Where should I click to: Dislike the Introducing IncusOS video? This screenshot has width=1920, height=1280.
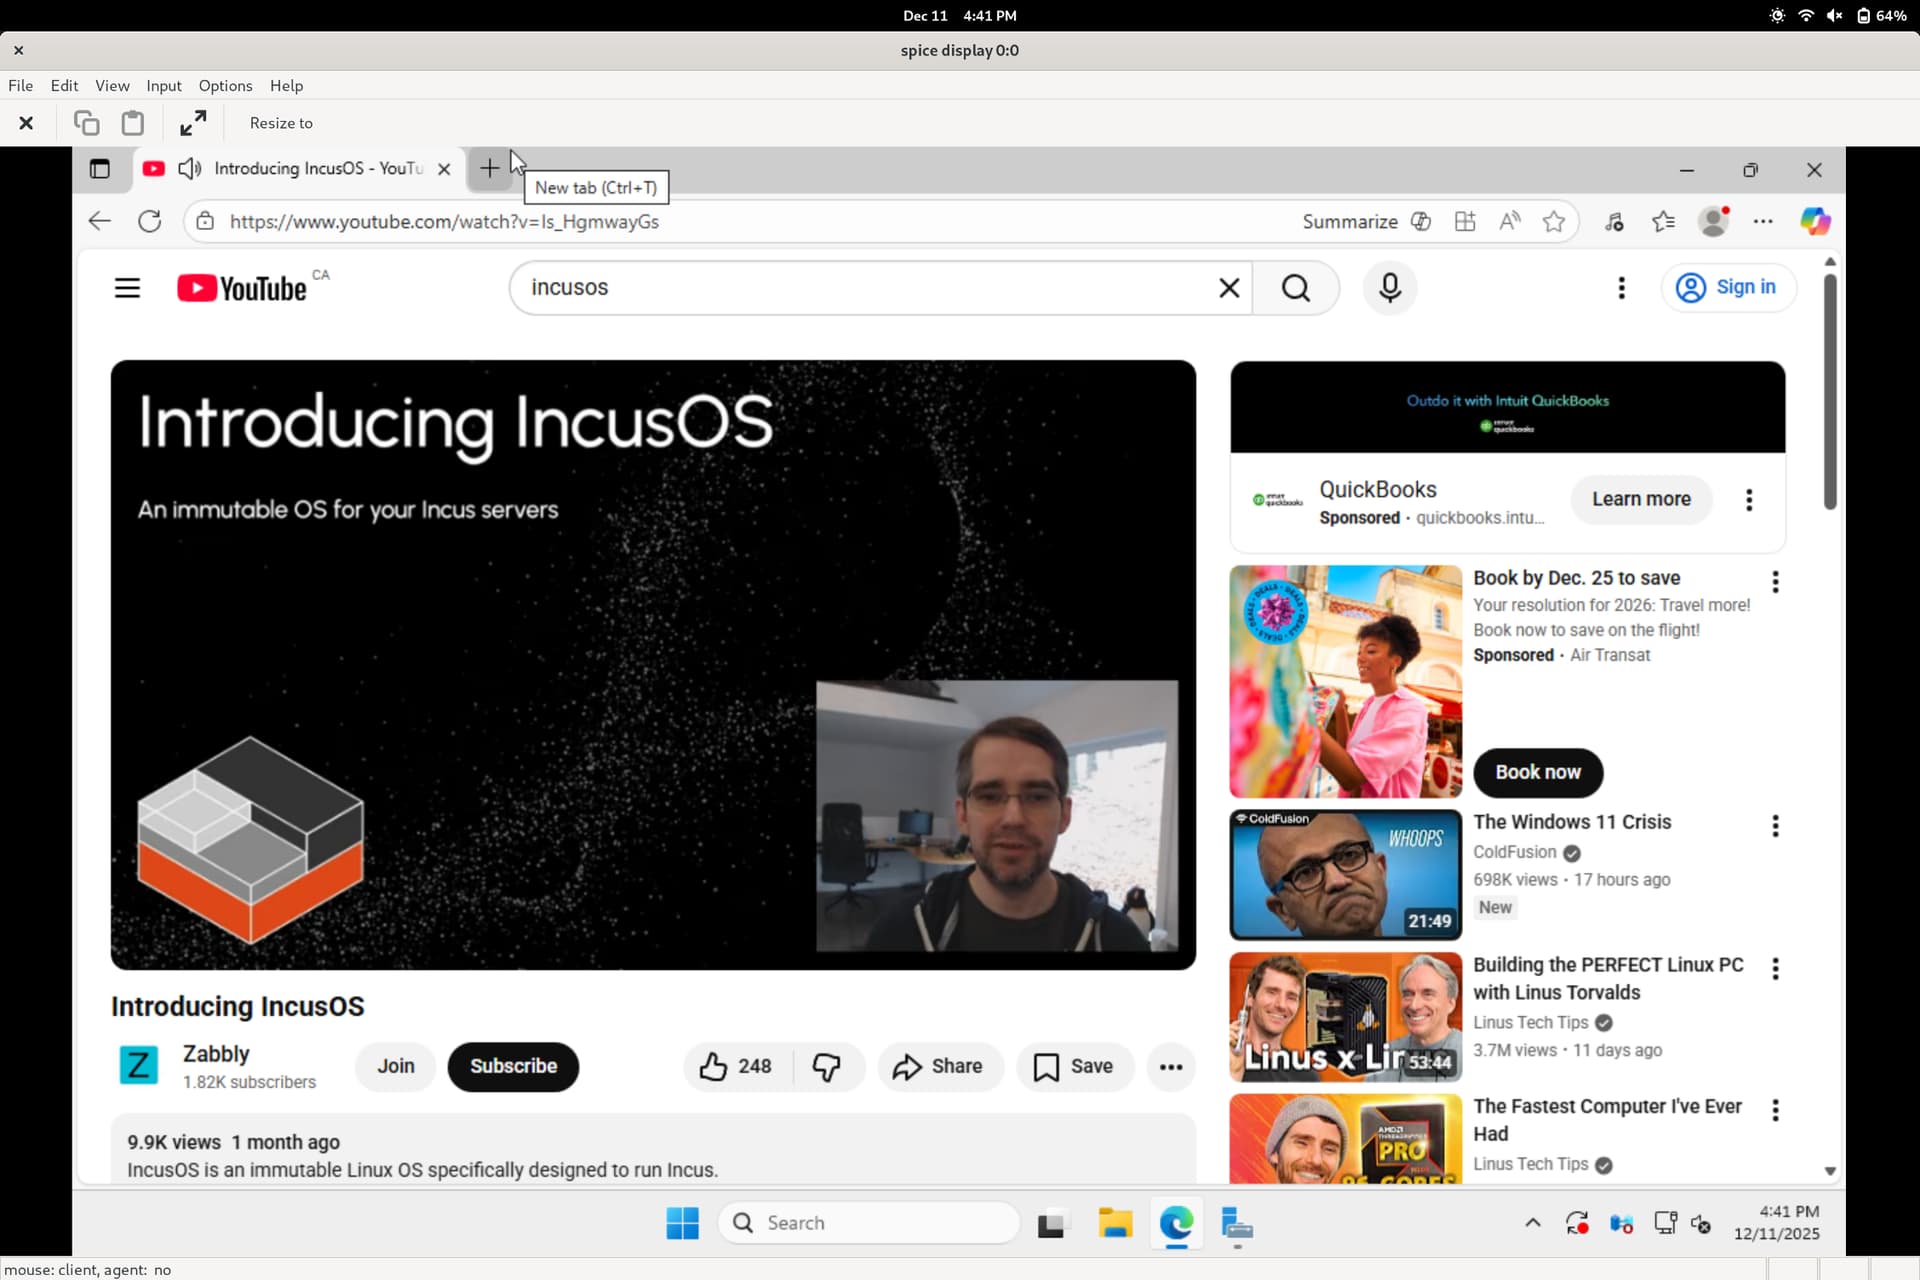click(826, 1066)
